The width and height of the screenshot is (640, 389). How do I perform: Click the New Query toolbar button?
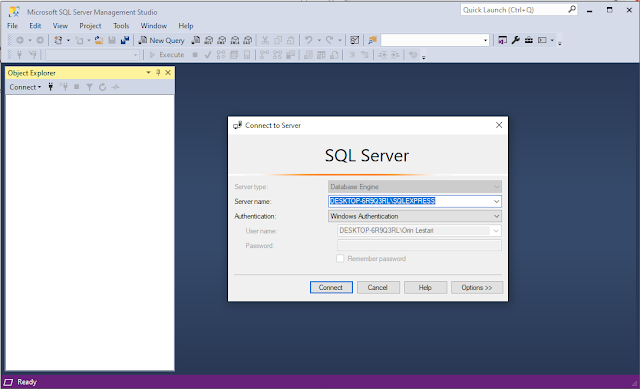click(162, 40)
